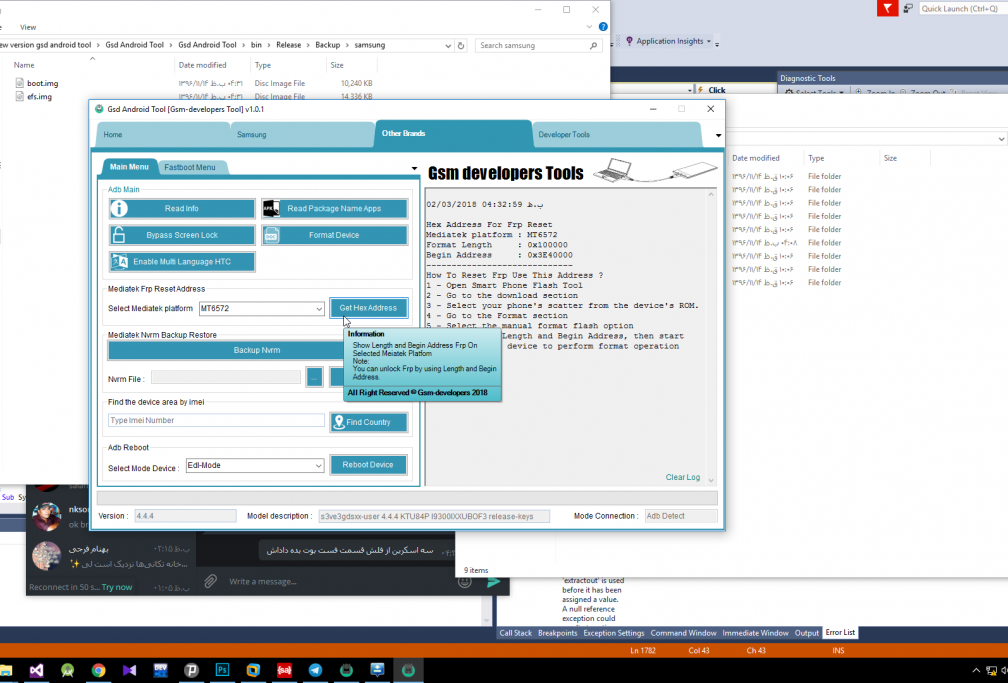1008x683 pixels.
Task: Open the View menu in Explorer
Action: coord(28,27)
